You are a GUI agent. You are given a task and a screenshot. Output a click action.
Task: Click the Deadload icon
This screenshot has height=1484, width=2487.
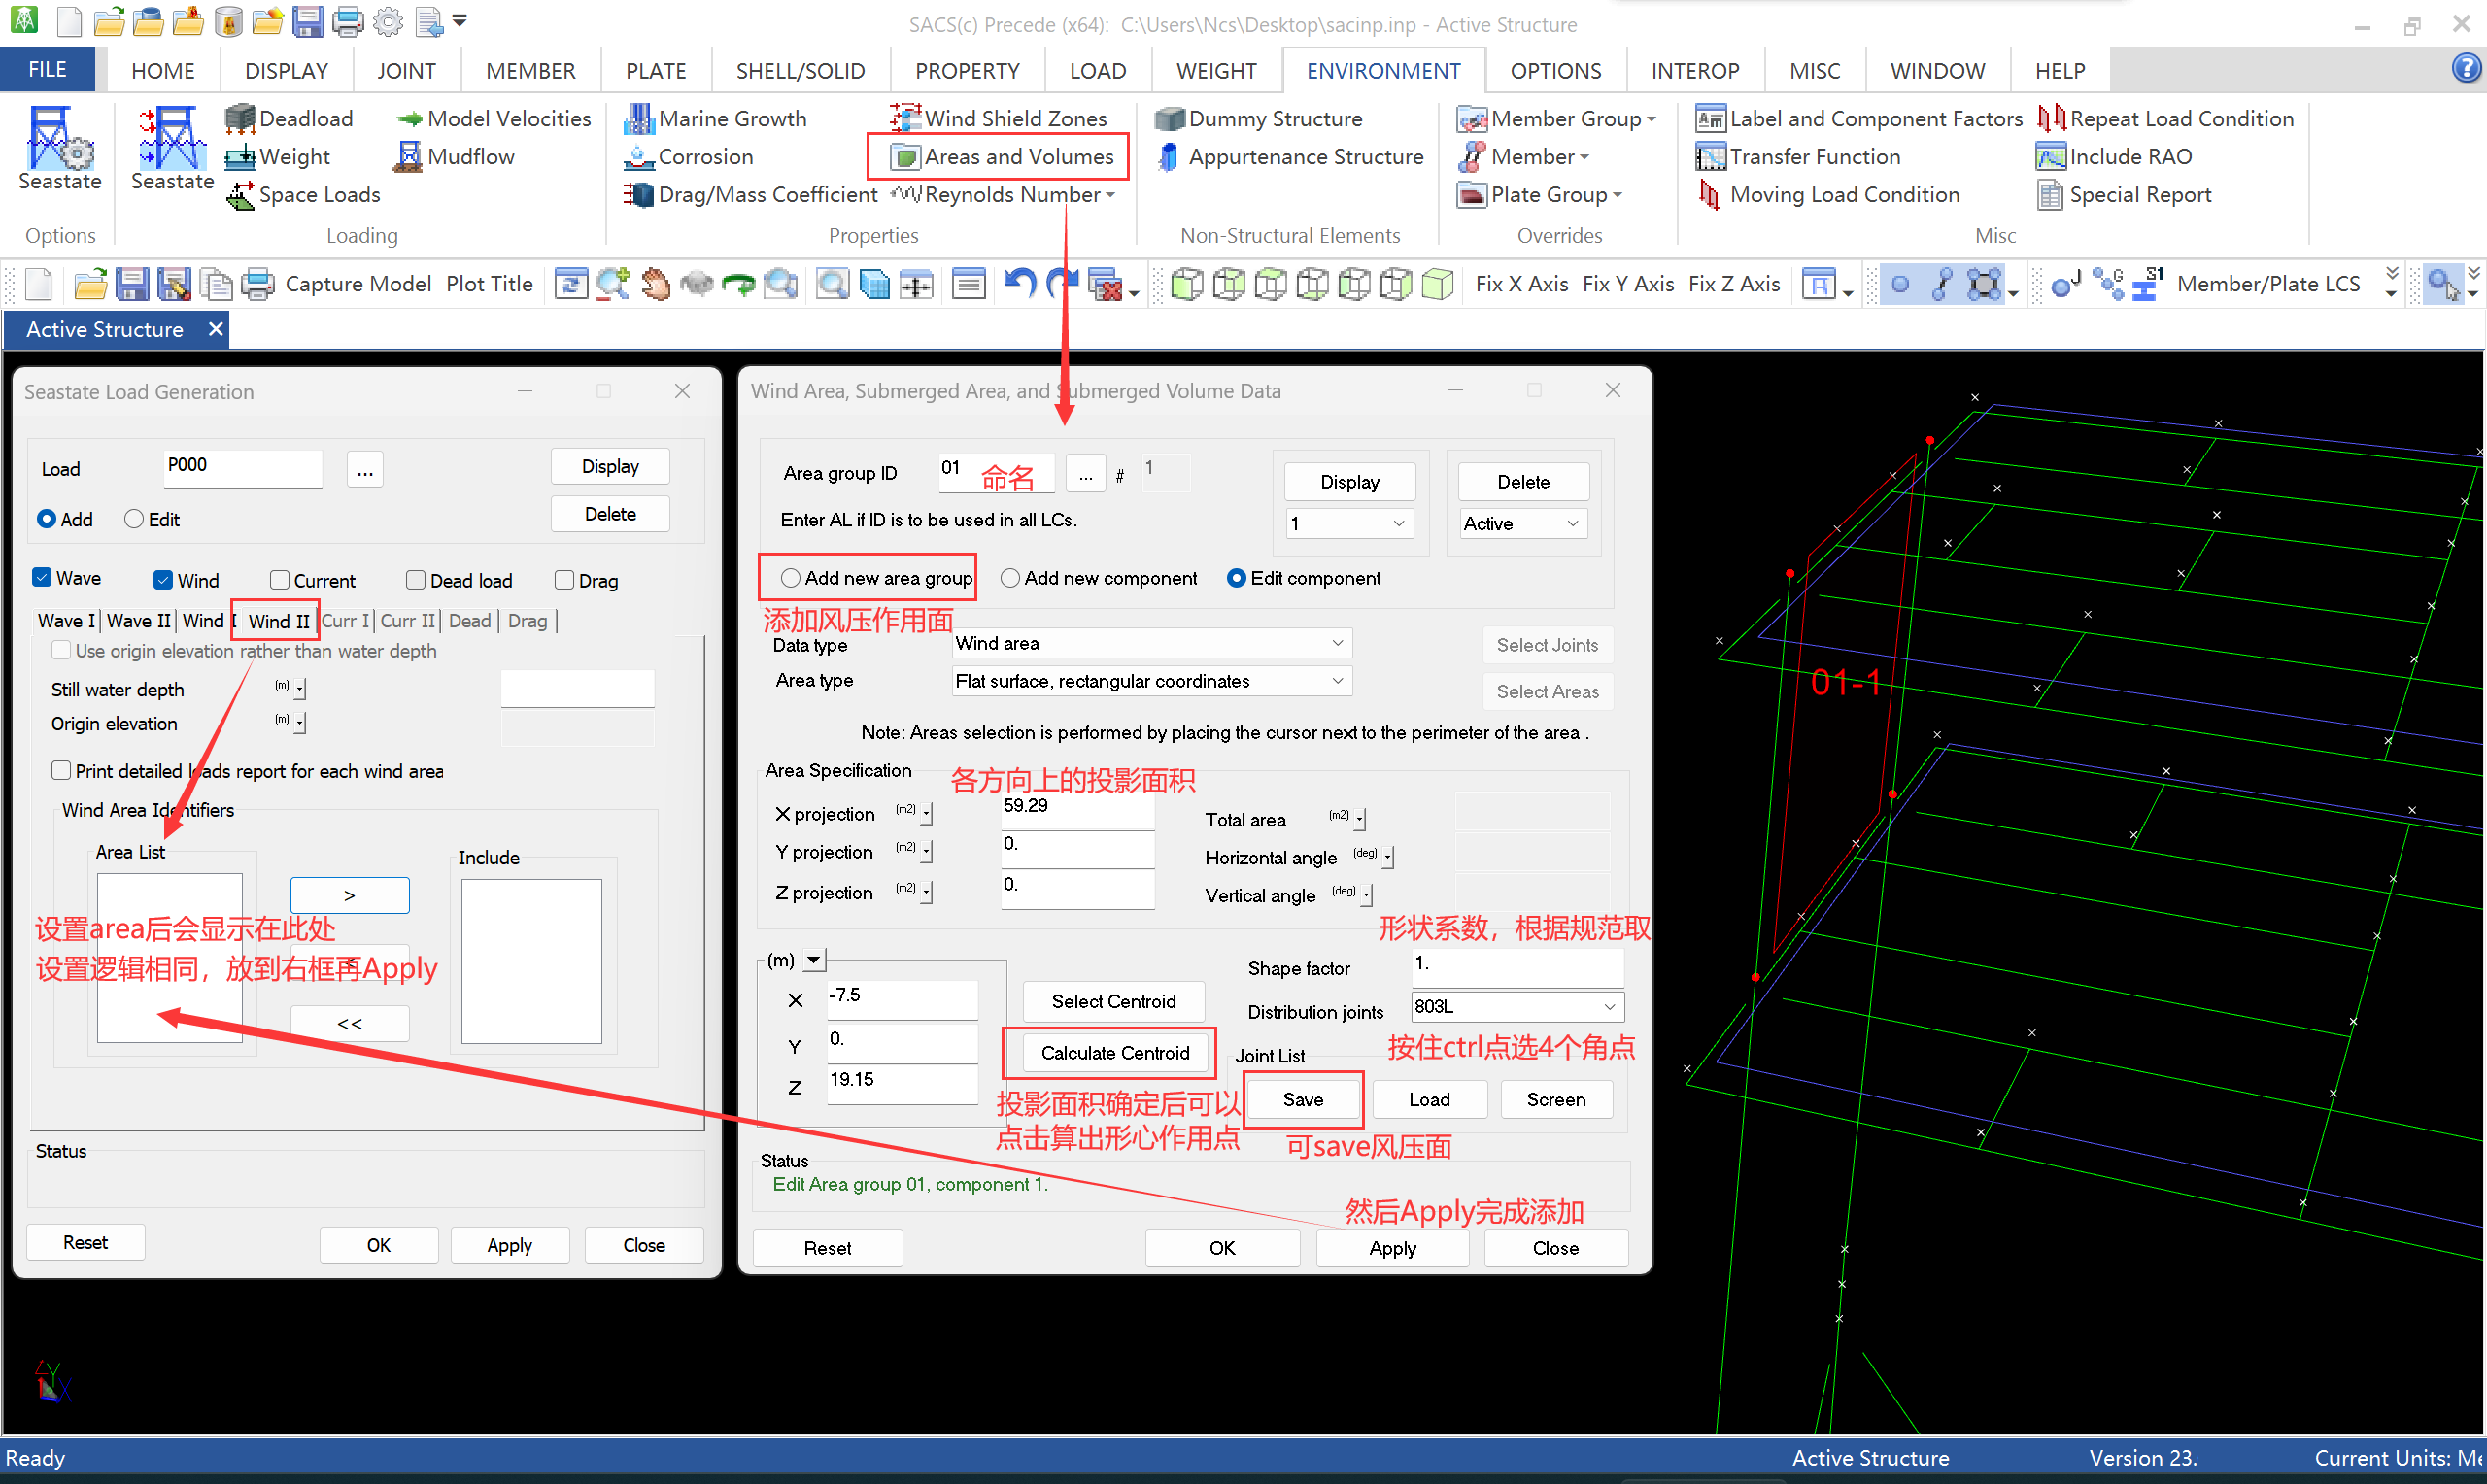(x=240, y=119)
